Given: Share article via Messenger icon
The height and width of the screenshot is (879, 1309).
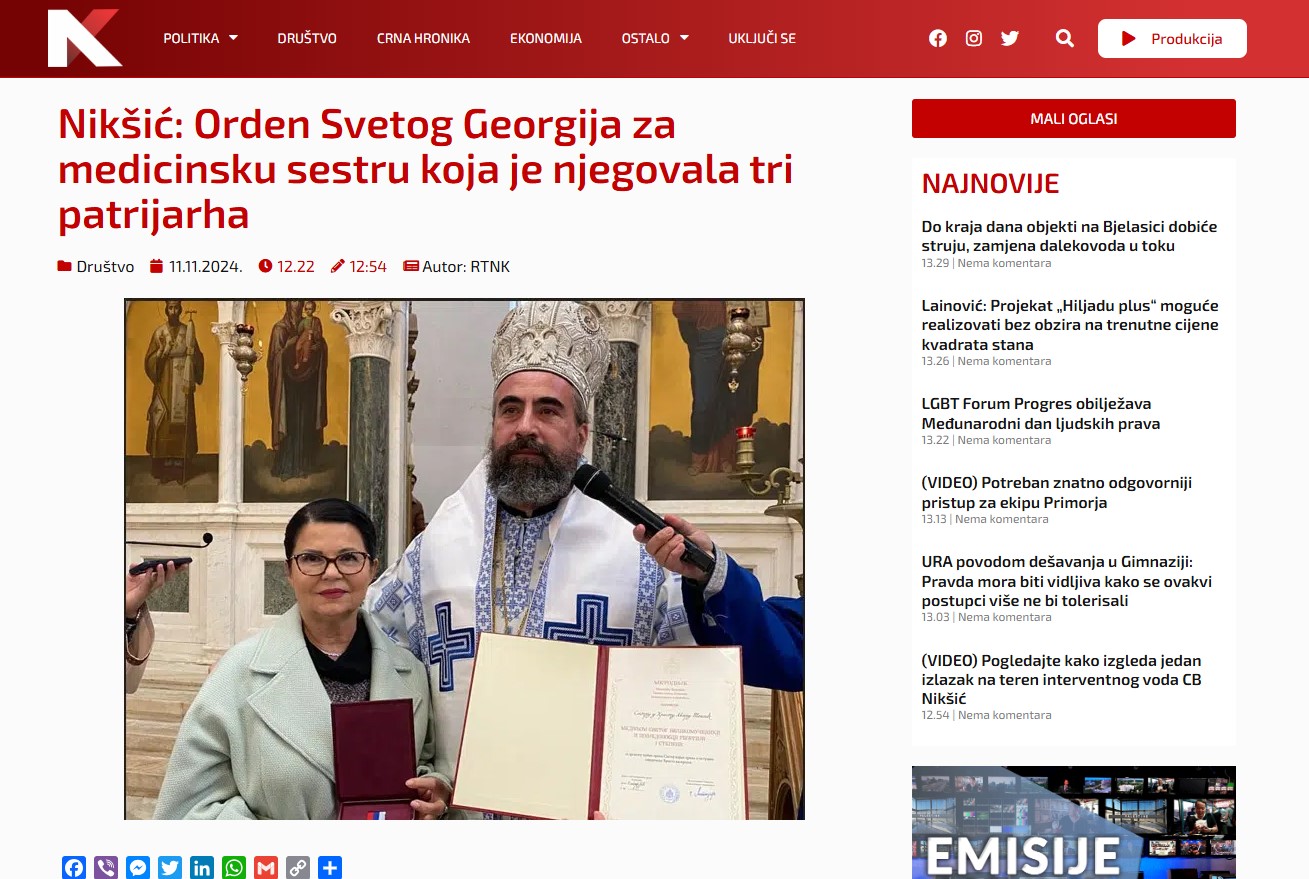Looking at the screenshot, I should click(x=138, y=867).
